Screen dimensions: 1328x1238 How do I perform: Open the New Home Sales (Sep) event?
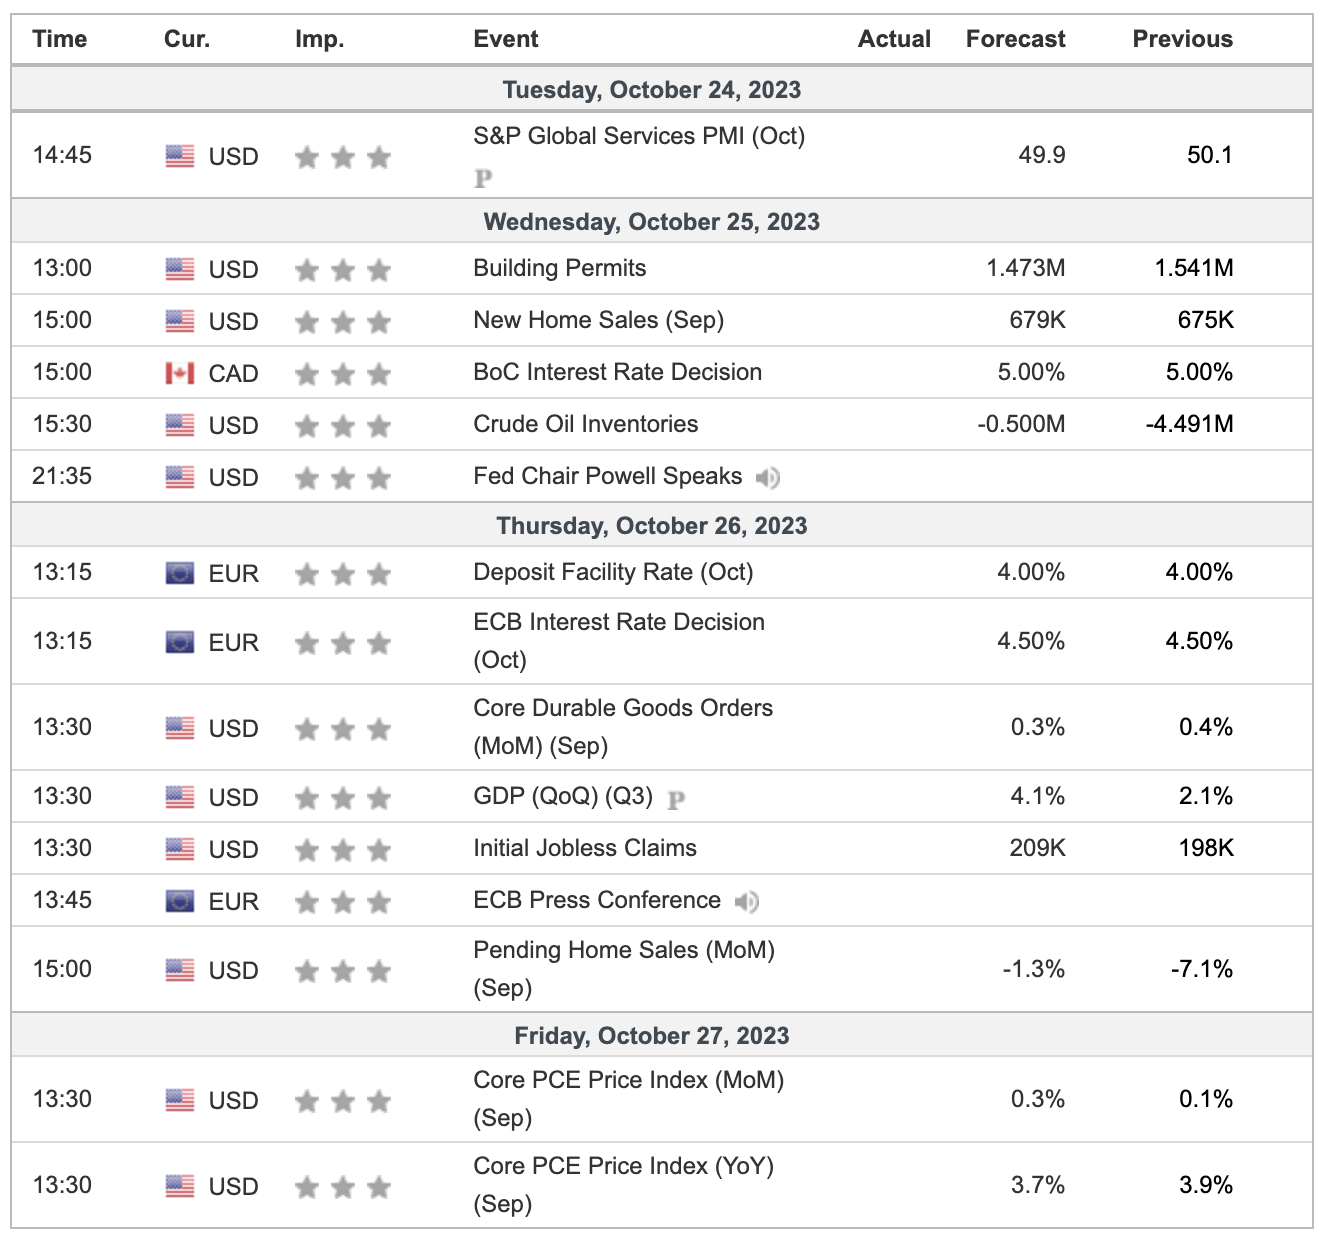tap(599, 320)
